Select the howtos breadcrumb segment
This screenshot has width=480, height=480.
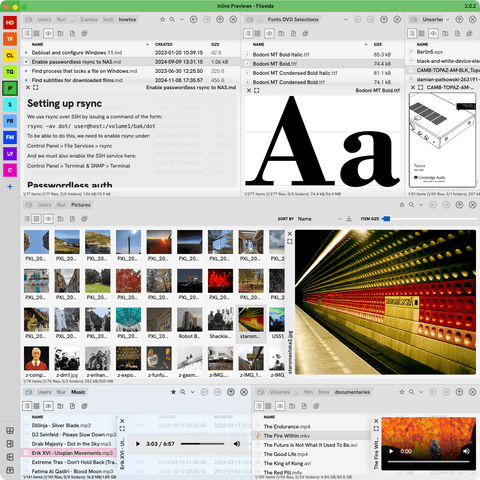click(x=127, y=19)
